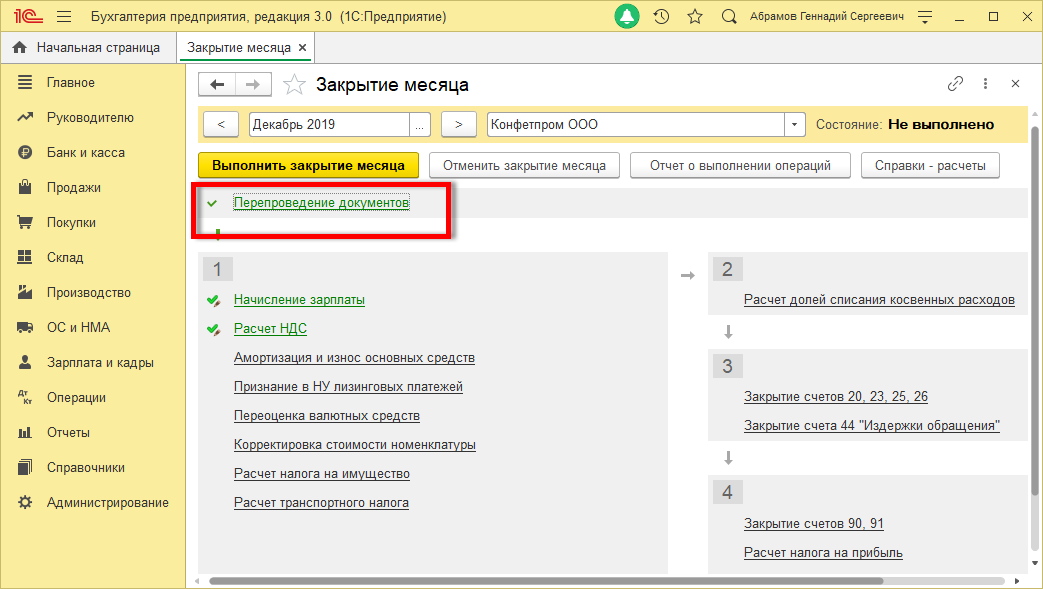This screenshot has width=1043, height=589.
Task: Open Склад section
Action: (x=65, y=258)
